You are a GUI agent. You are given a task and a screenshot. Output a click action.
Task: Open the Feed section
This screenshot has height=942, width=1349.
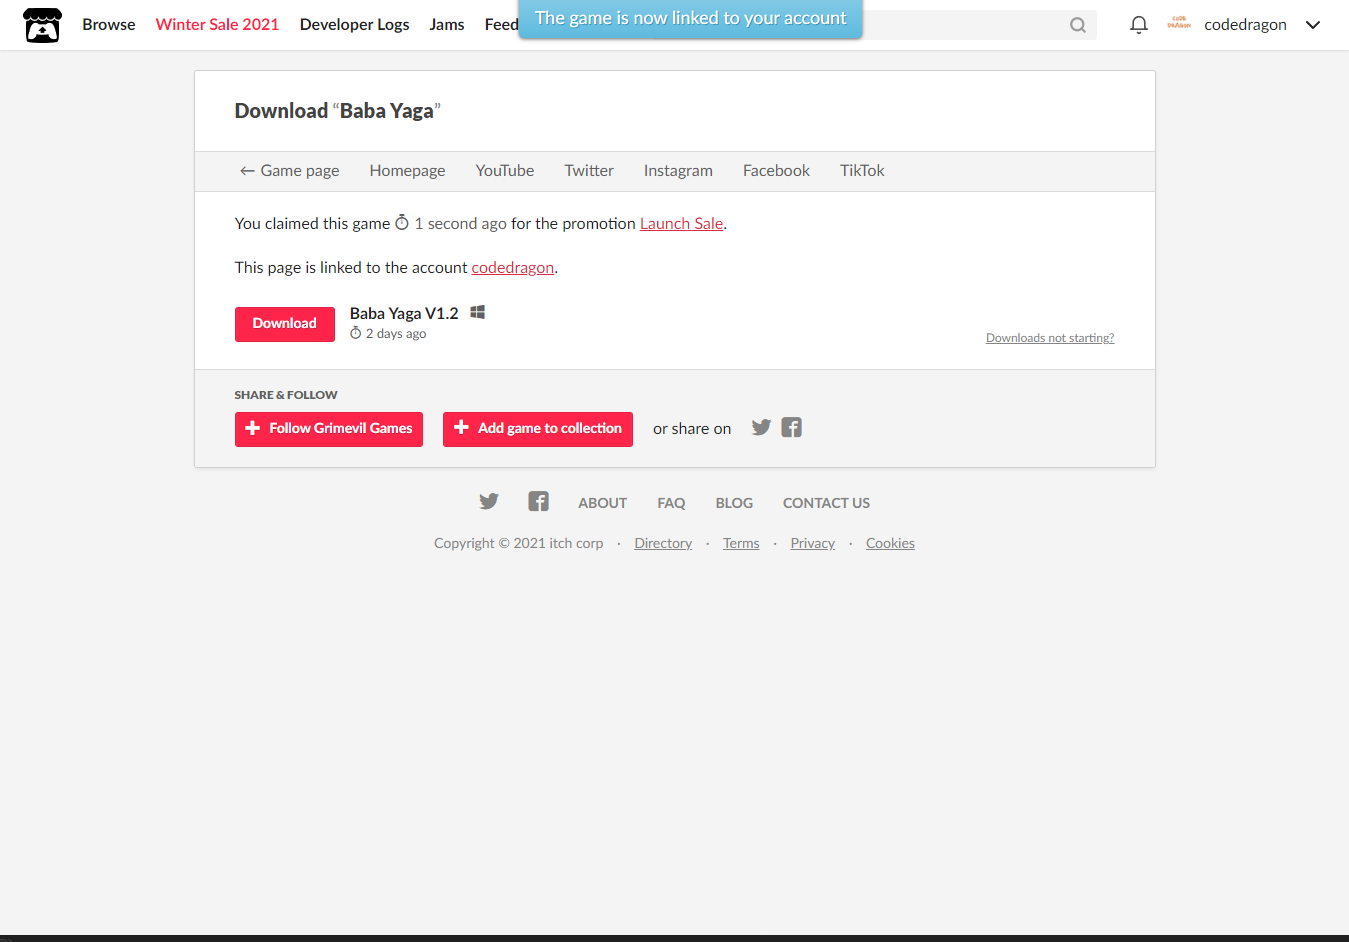click(501, 24)
